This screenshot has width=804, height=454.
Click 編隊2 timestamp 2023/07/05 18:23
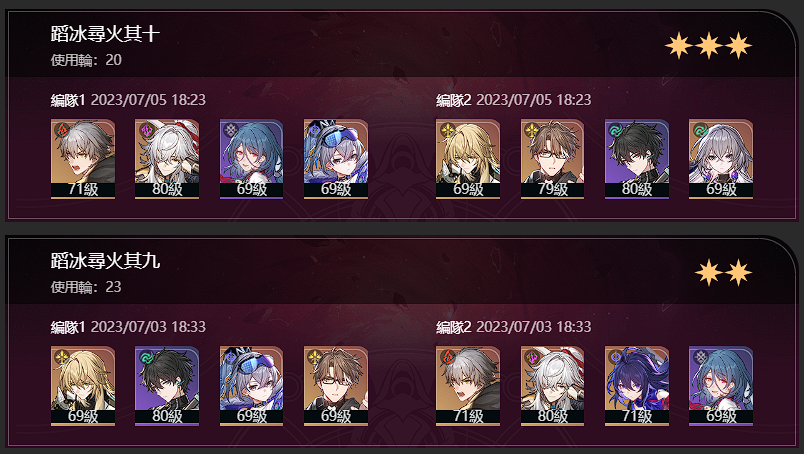click(x=533, y=100)
